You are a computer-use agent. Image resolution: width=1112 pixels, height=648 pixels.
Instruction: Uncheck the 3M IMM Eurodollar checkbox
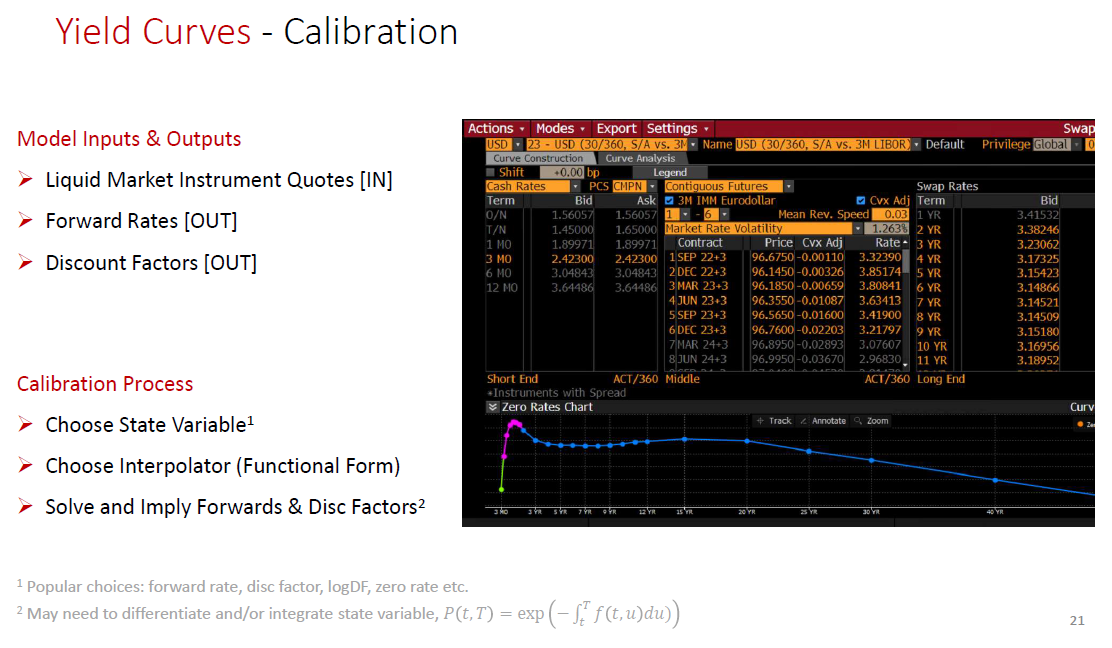coord(669,201)
